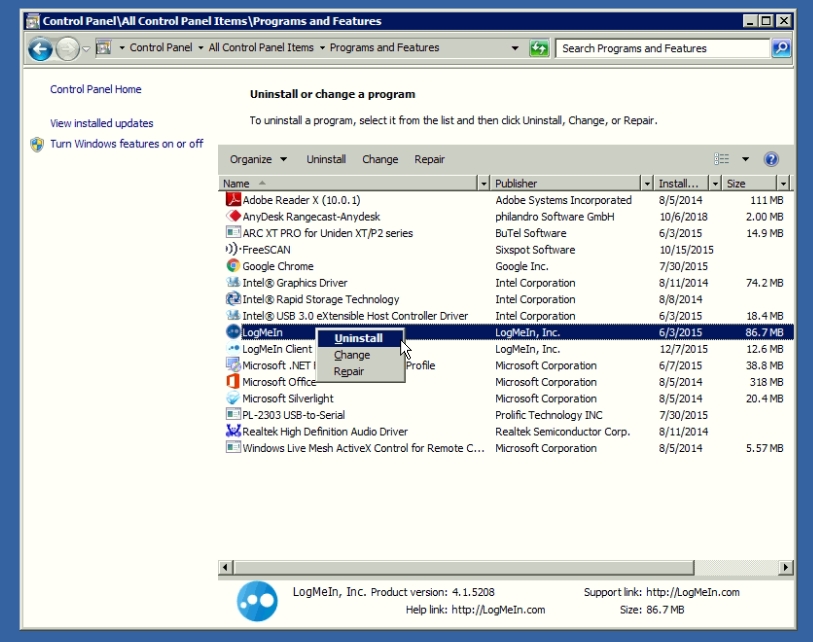The height and width of the screenshot is (642, 813).
Task: Refresh the Programs and Features list
Action: tap(539, 48)
